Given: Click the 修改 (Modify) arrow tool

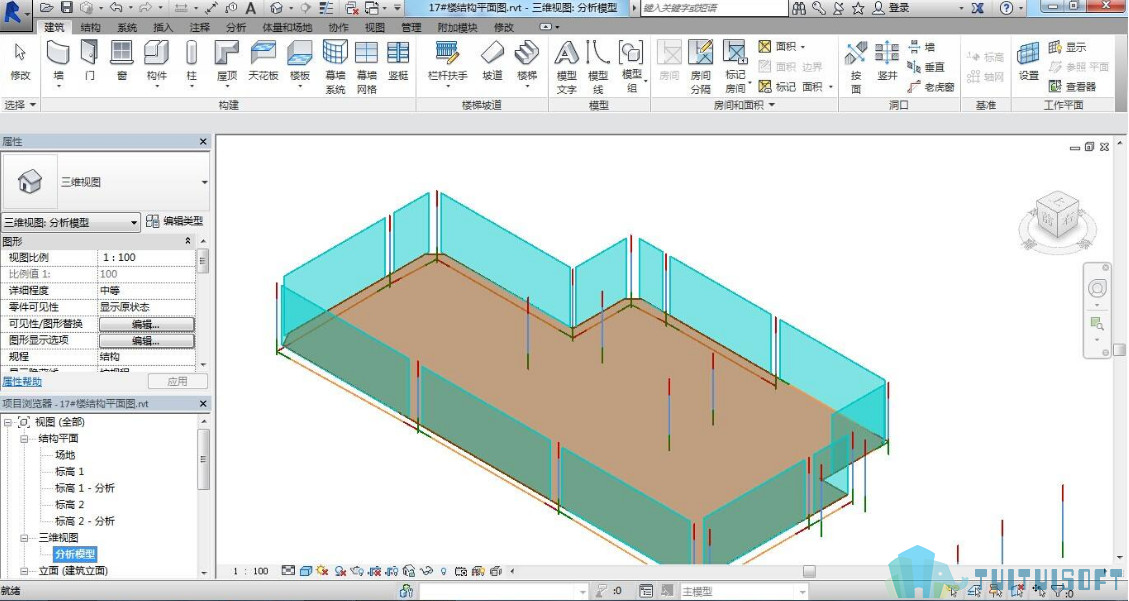Looking at the screenshot, I should click(x=20, y=60).
